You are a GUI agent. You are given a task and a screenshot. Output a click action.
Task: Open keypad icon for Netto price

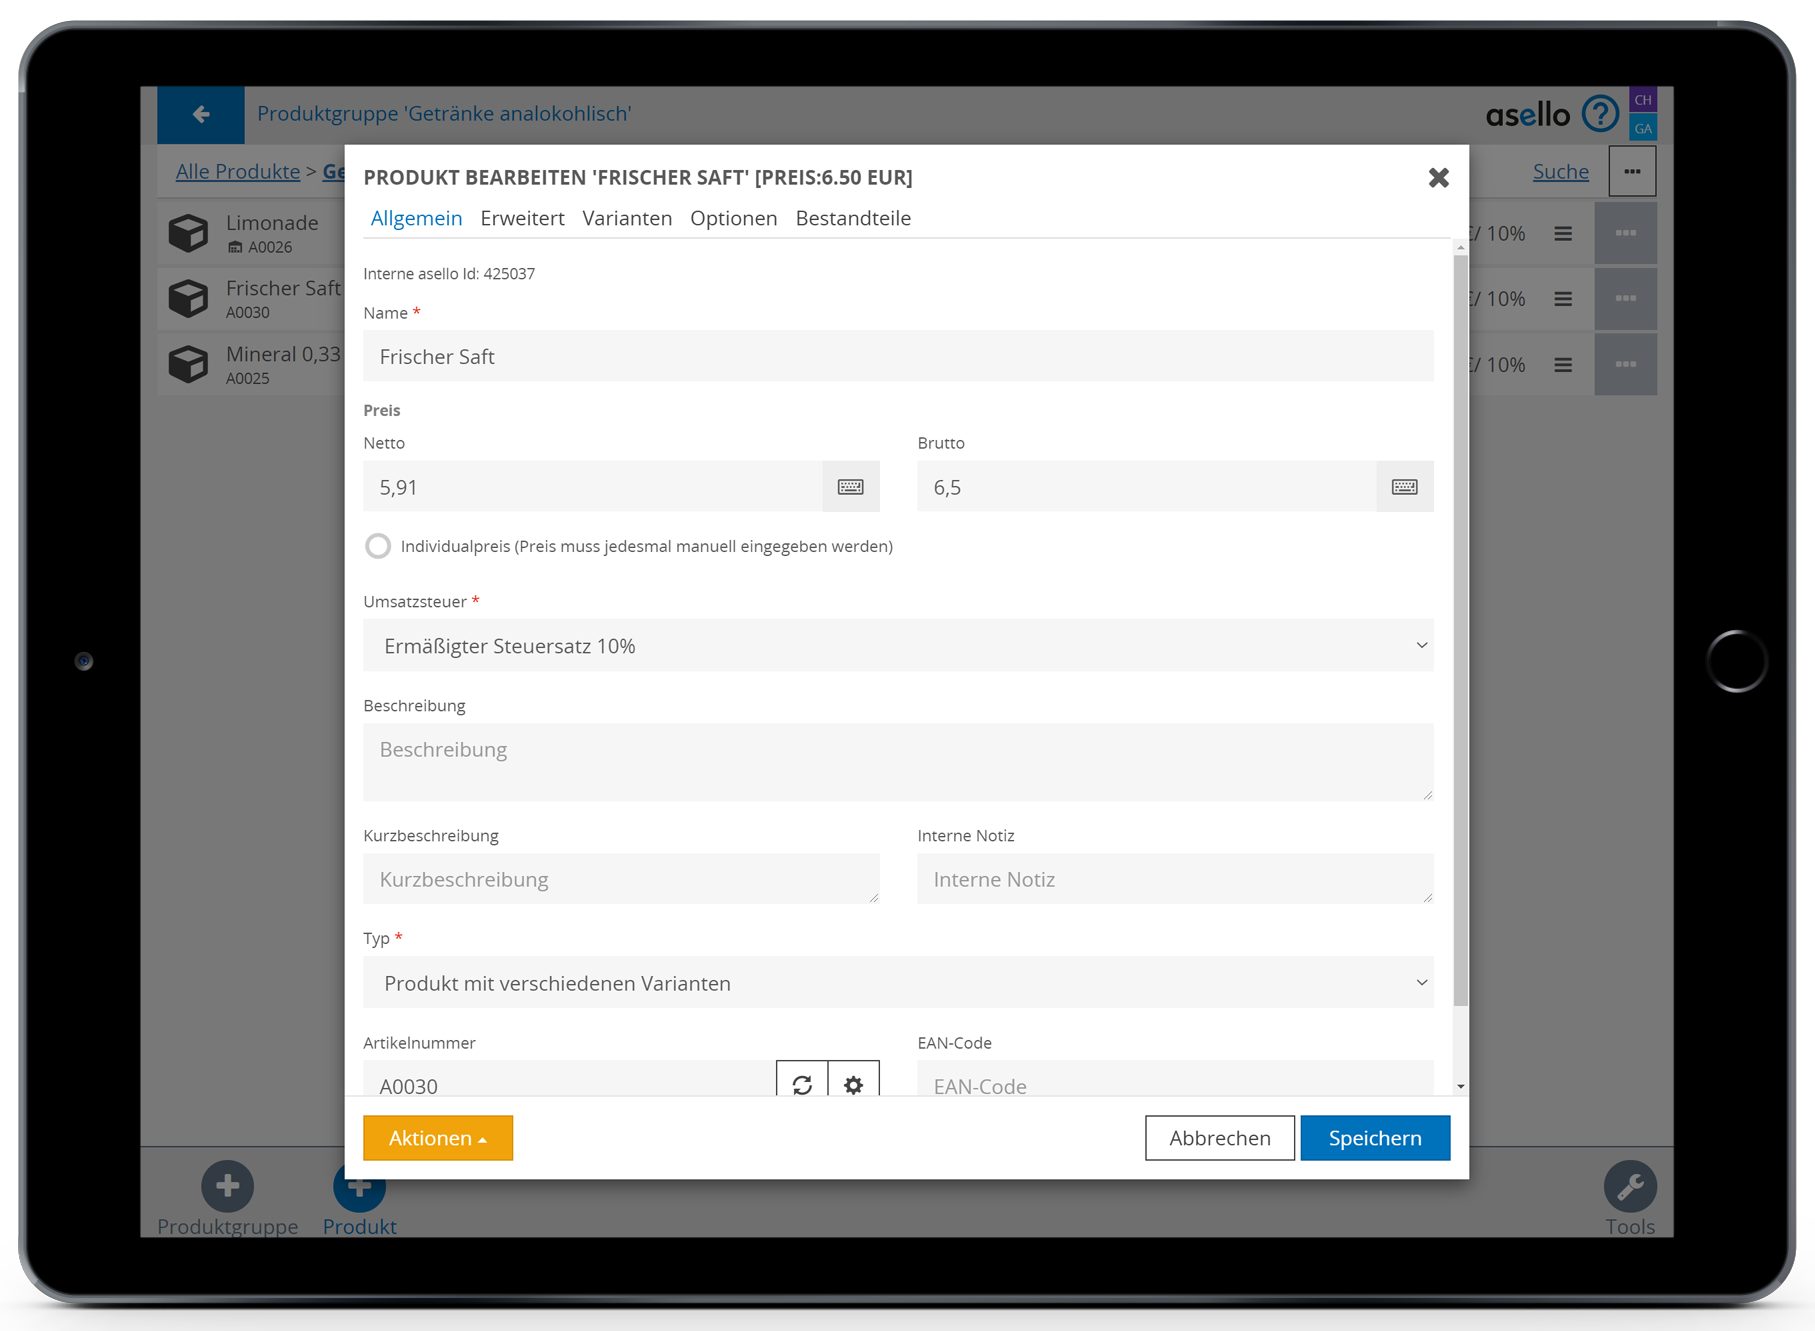point(850,487)
